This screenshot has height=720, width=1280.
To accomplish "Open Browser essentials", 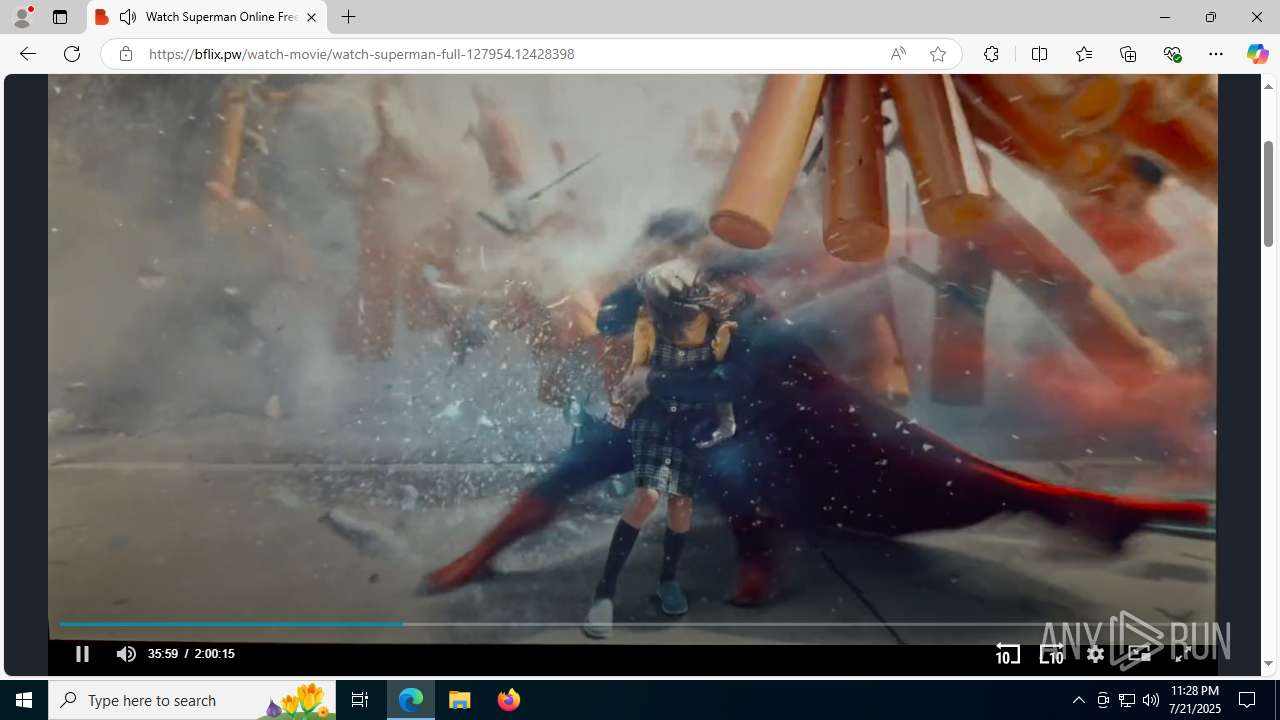I will (x=1172, y=54).
